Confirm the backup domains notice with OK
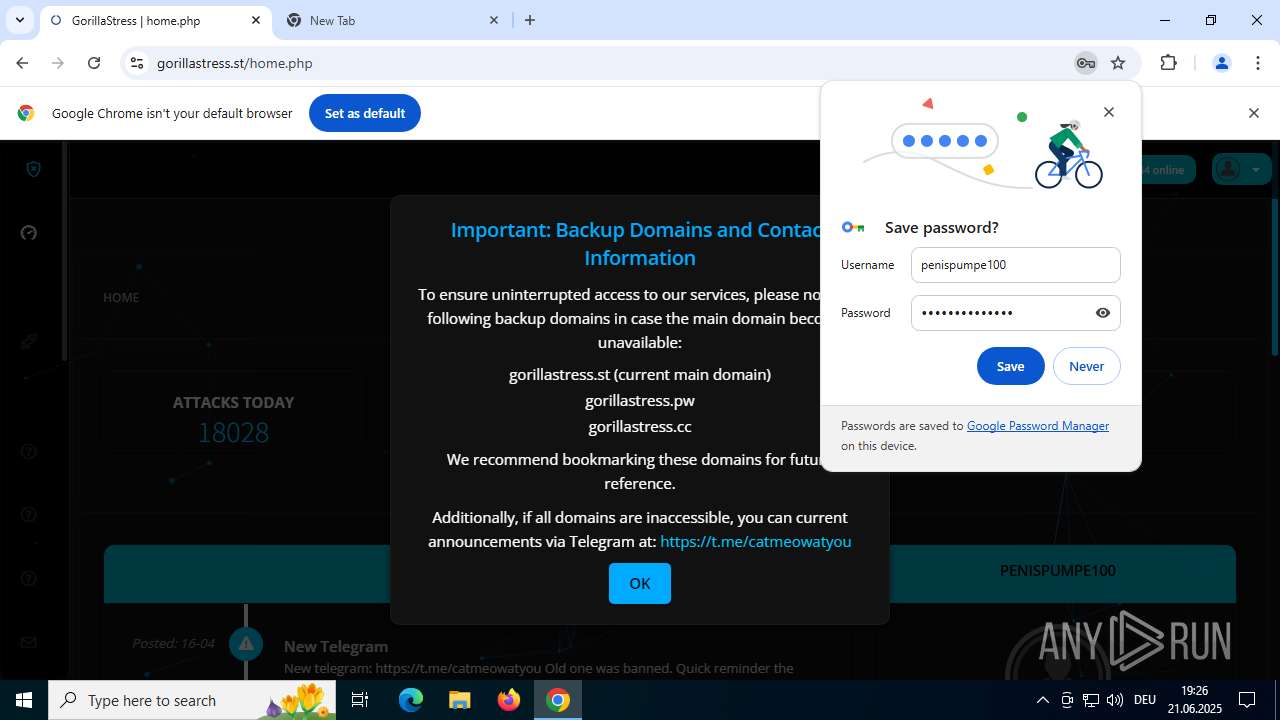This screenshot has height=720, width=1280. point(640,583)
